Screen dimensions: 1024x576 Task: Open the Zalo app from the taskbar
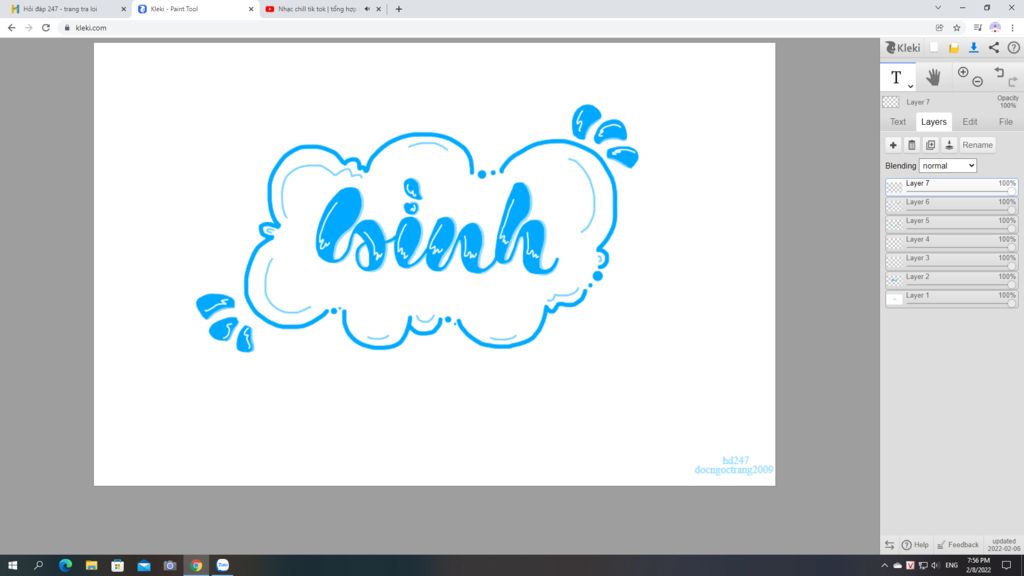coord(223,566)
